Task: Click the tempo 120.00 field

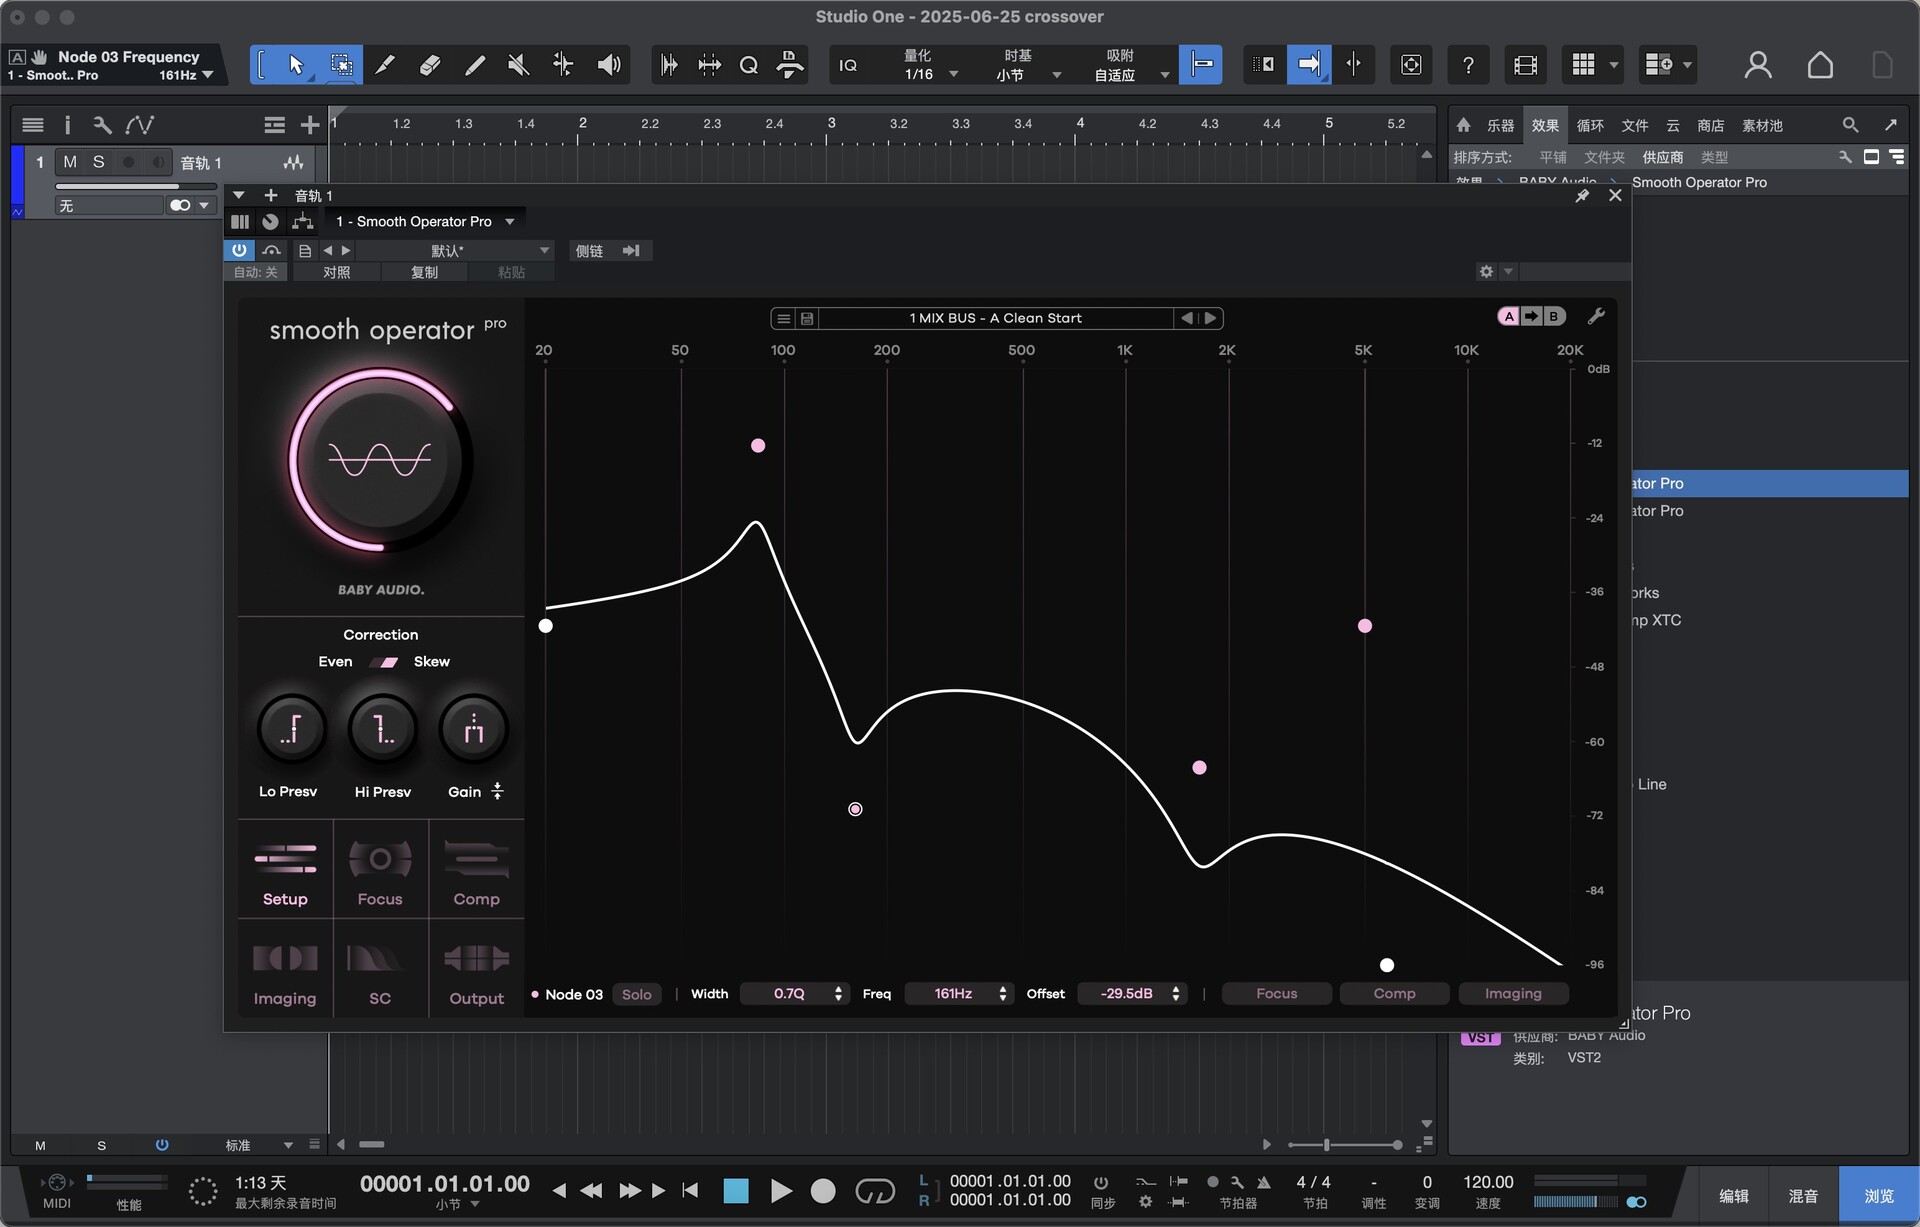Action: 1488,1182
